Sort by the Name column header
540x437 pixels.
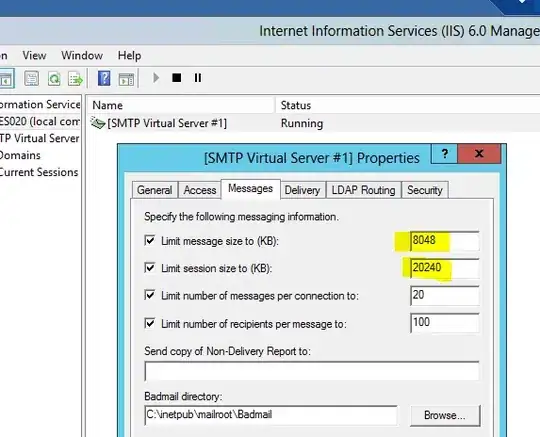[181, 105]
